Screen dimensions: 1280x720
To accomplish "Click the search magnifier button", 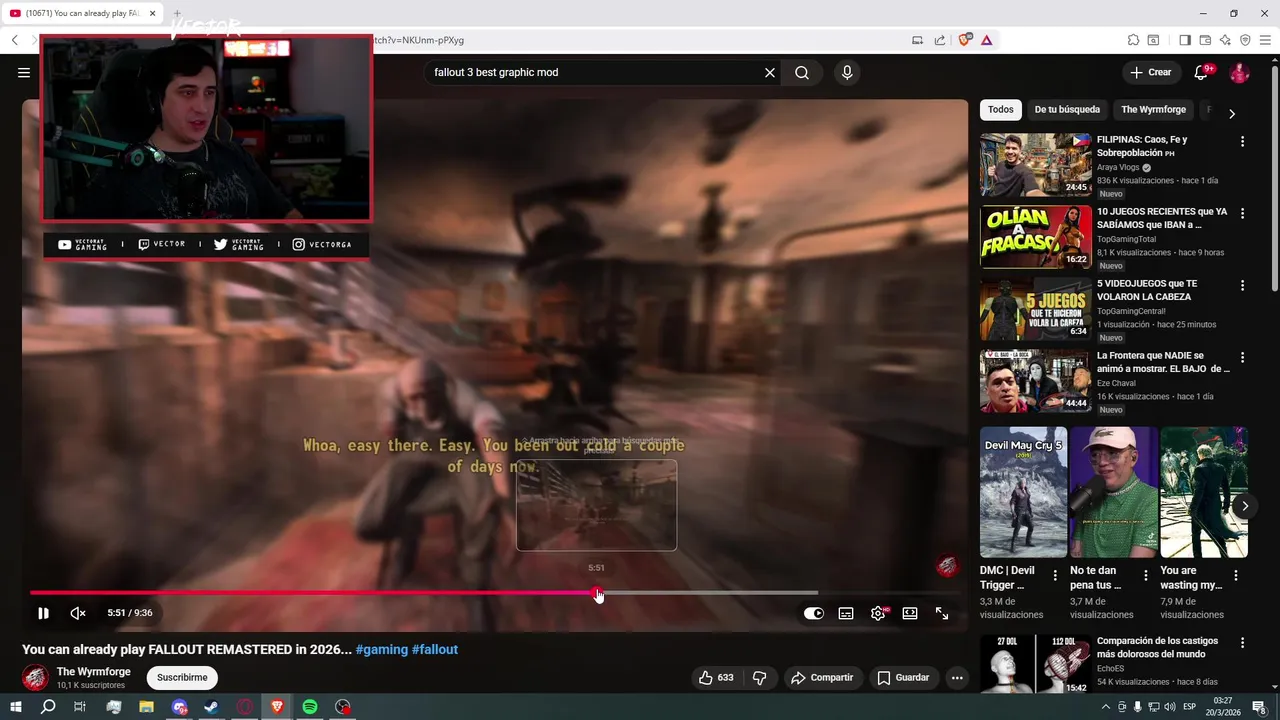I will (x=802, y=72).
